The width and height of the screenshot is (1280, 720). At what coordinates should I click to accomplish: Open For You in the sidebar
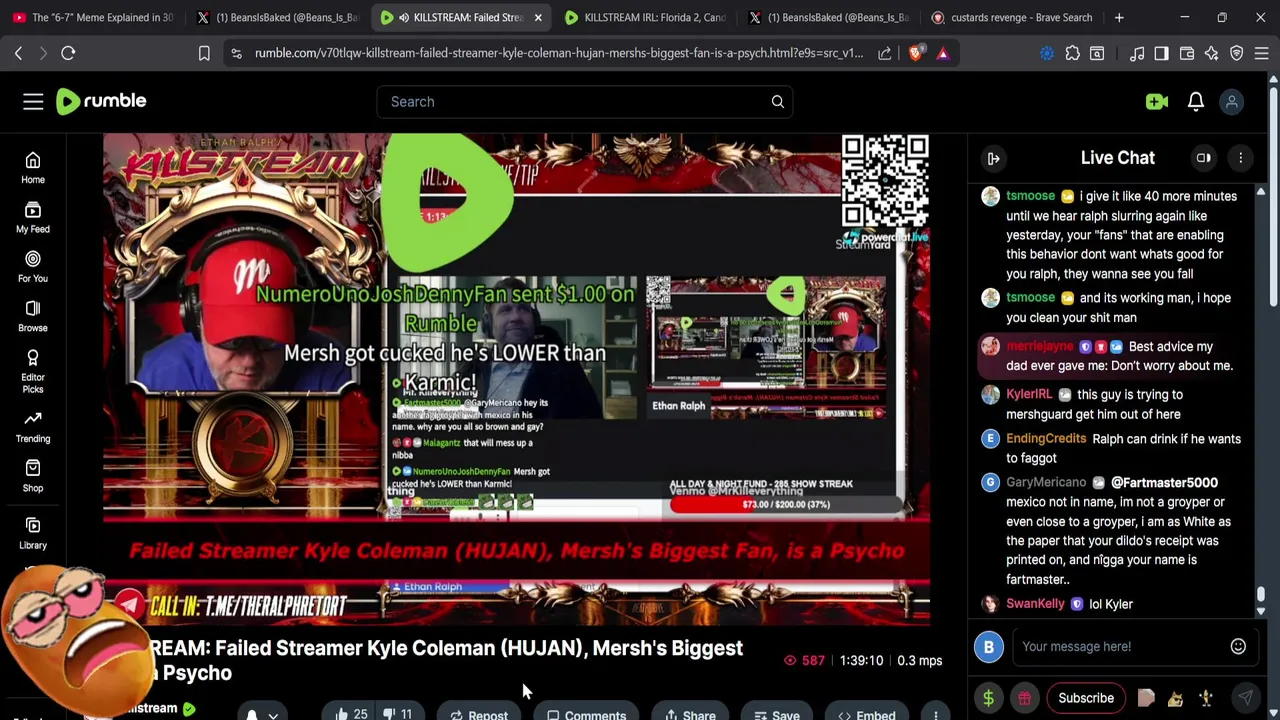coord(33,267)
